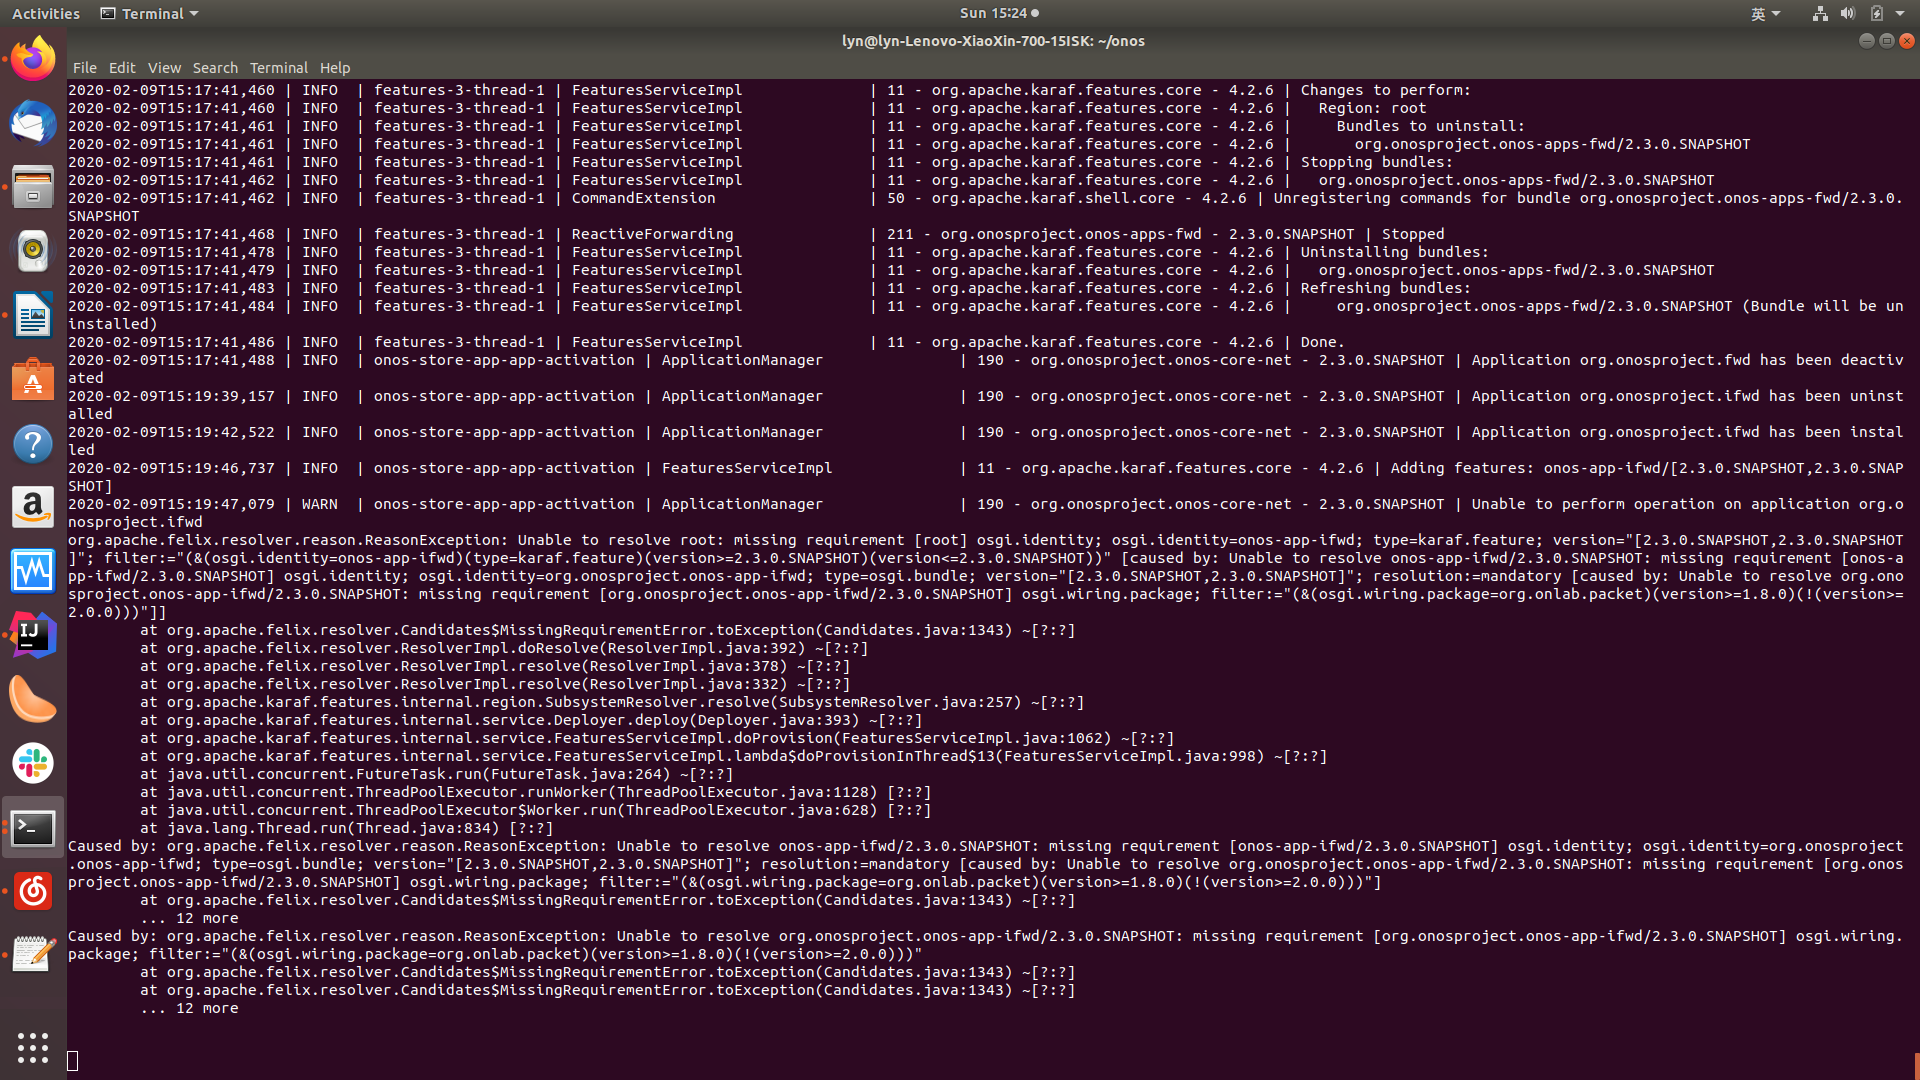
Task: Show Applications grid button
Action: (x=33, y=1047)
